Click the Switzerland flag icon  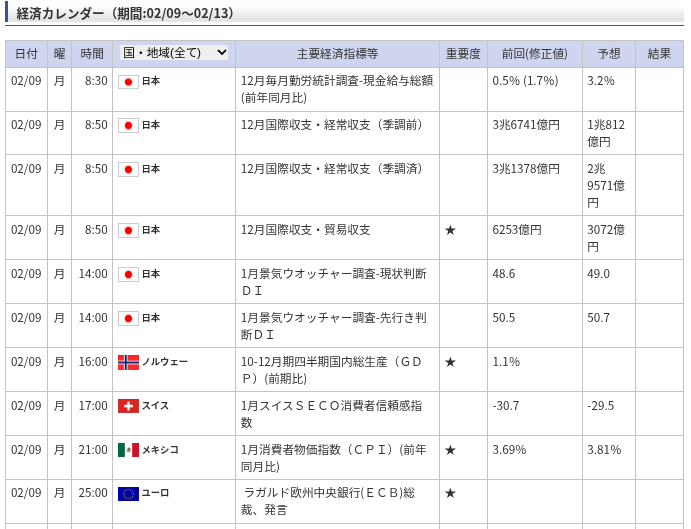(128, 406)
